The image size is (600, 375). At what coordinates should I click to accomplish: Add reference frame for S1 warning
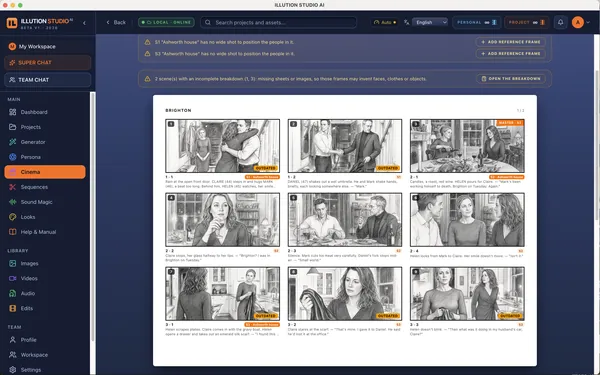point(510,42)
